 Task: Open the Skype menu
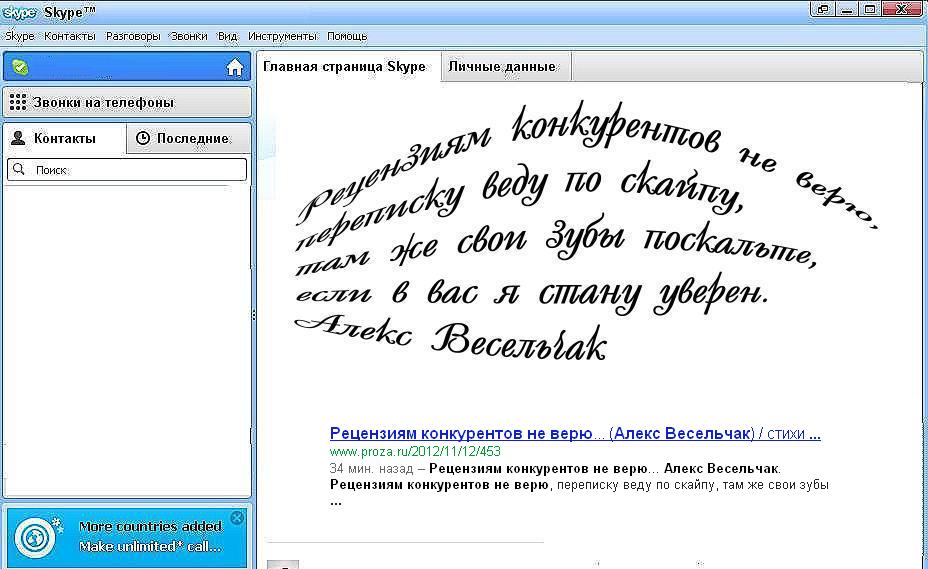(20, 36)
